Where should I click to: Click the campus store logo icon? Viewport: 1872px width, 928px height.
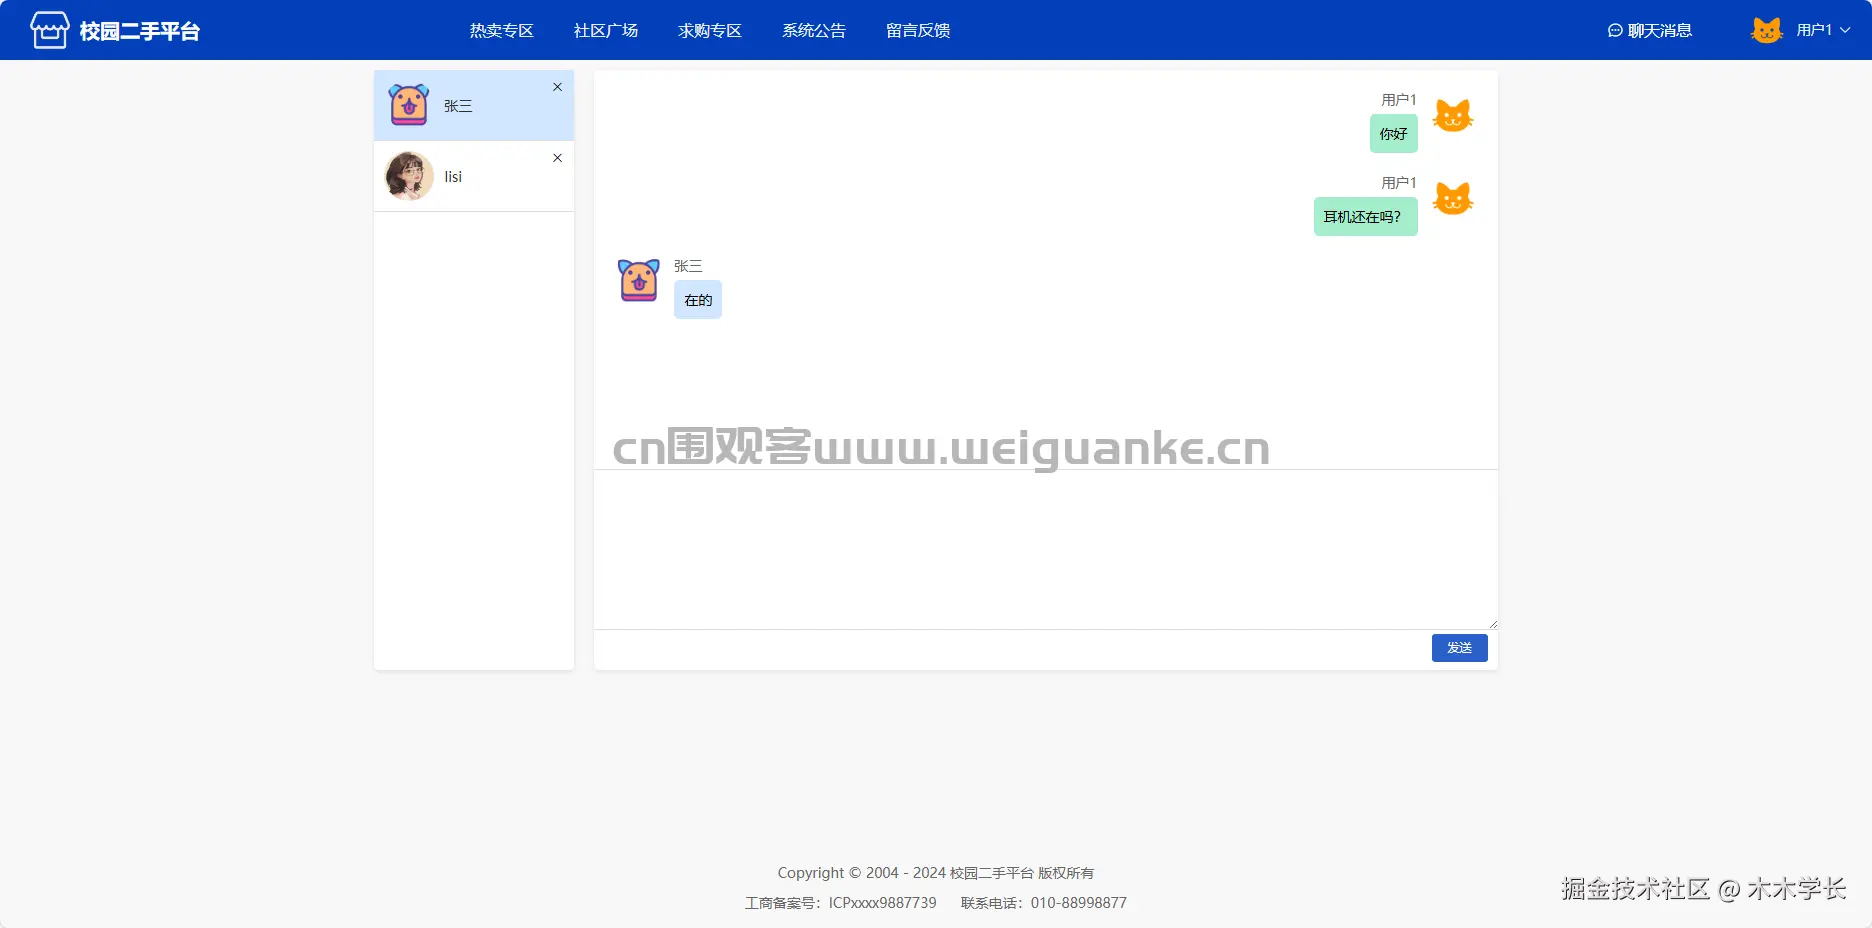[x=49, y=30]
